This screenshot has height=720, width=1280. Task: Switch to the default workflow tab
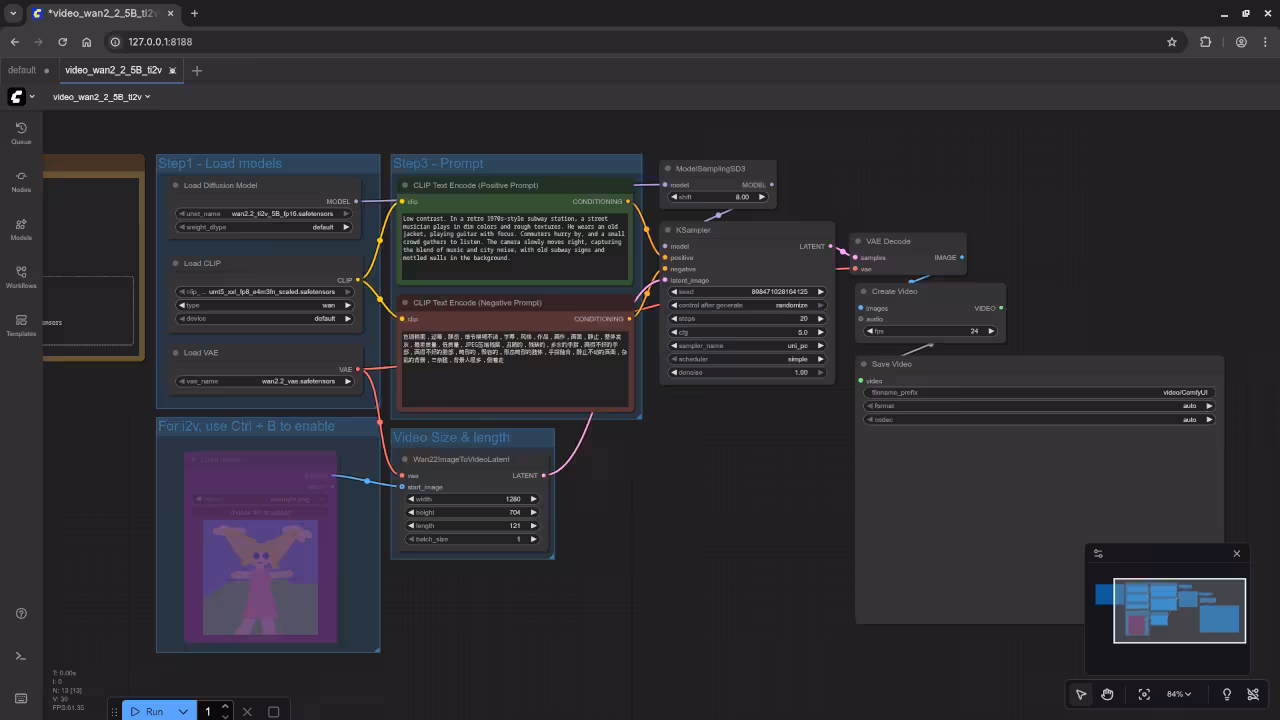tap(22, 70)
